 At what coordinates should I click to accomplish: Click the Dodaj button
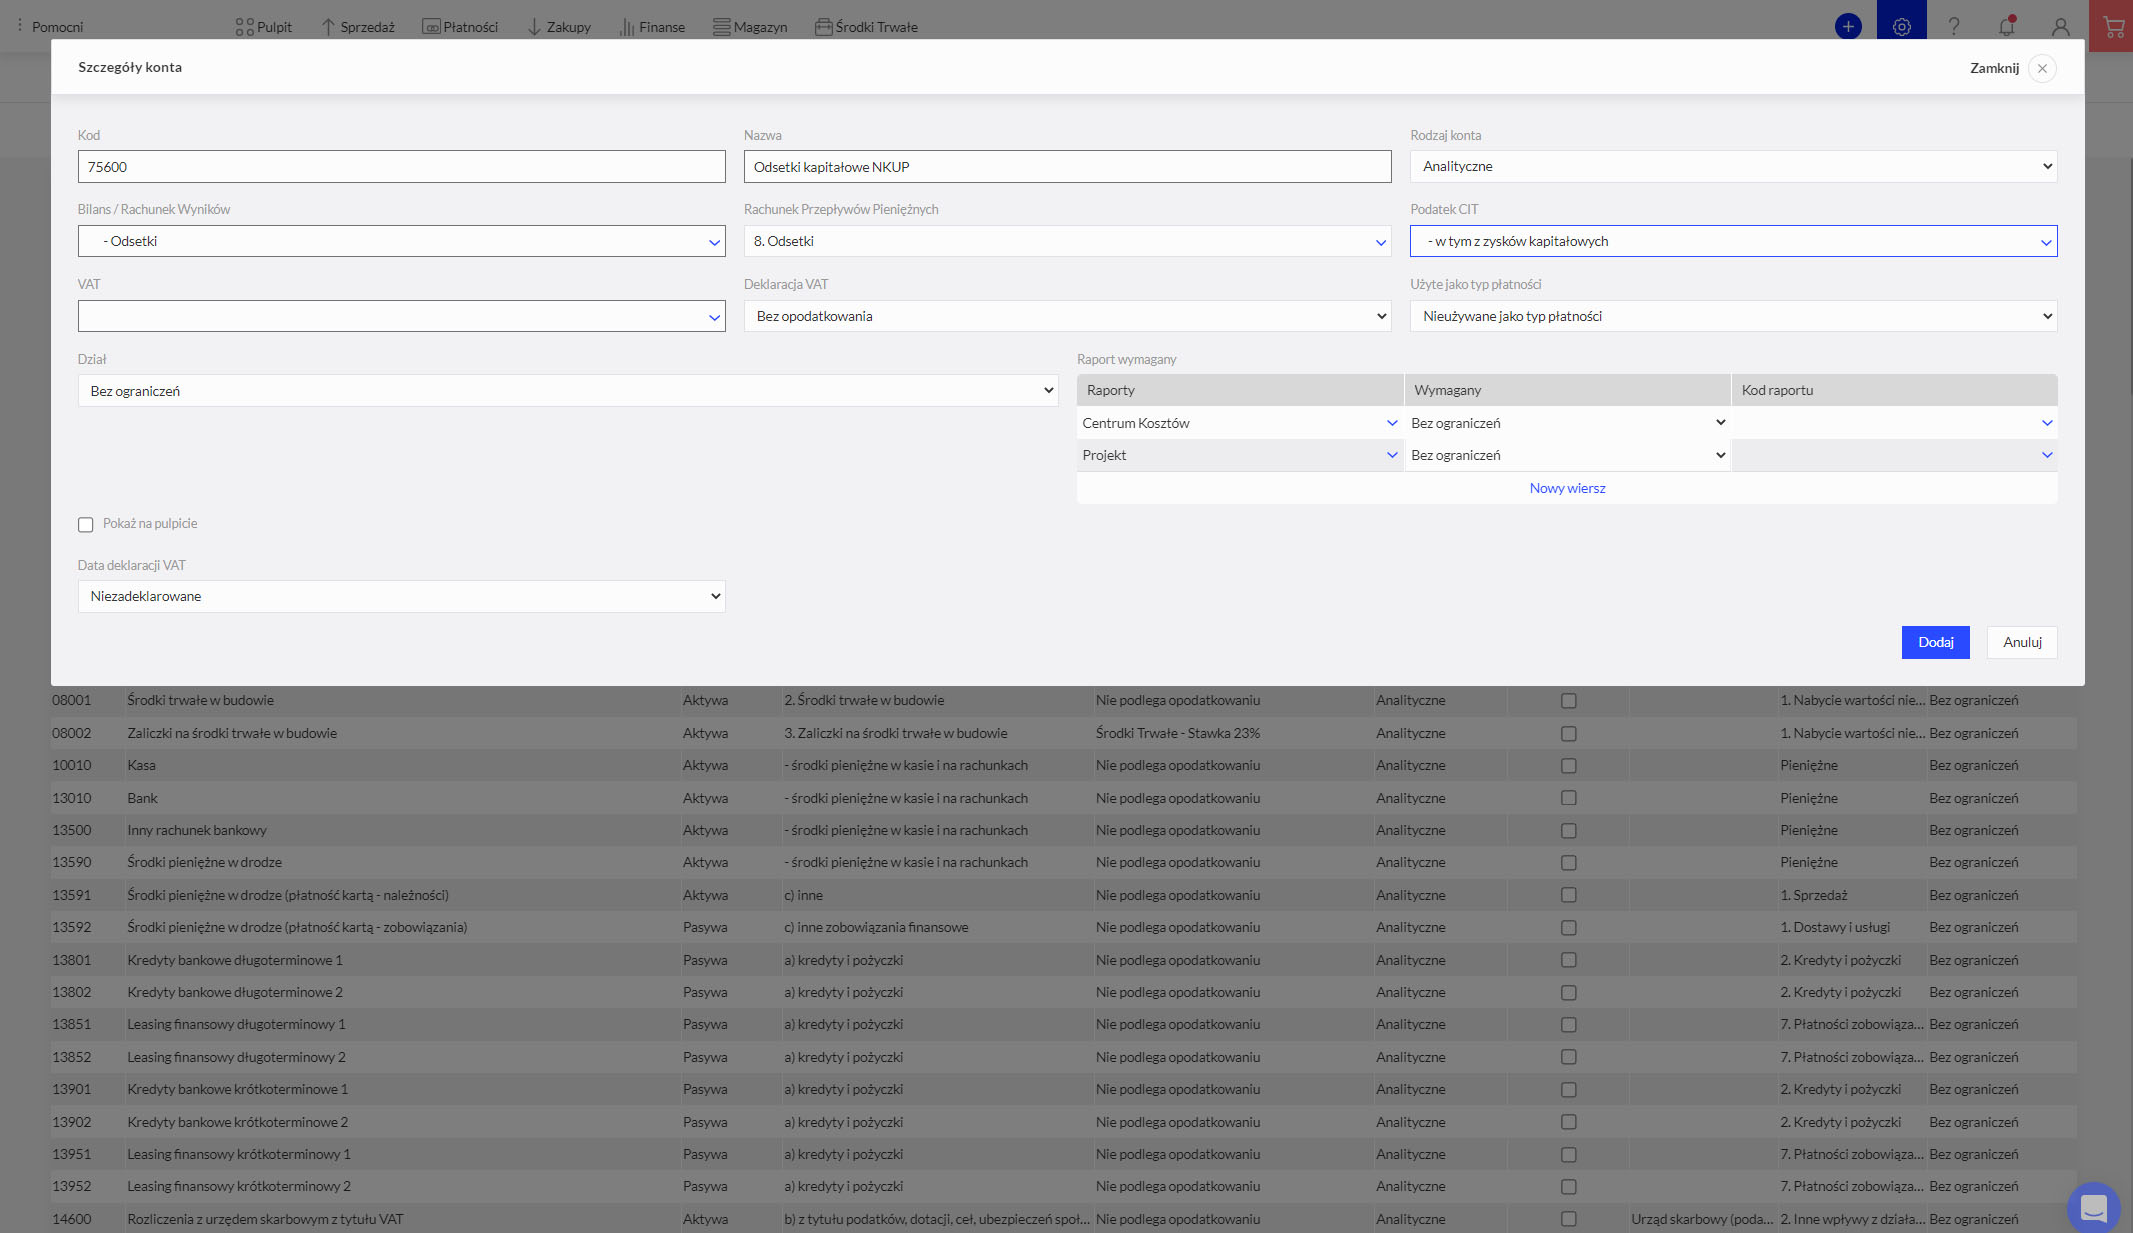pos(1935,642)
